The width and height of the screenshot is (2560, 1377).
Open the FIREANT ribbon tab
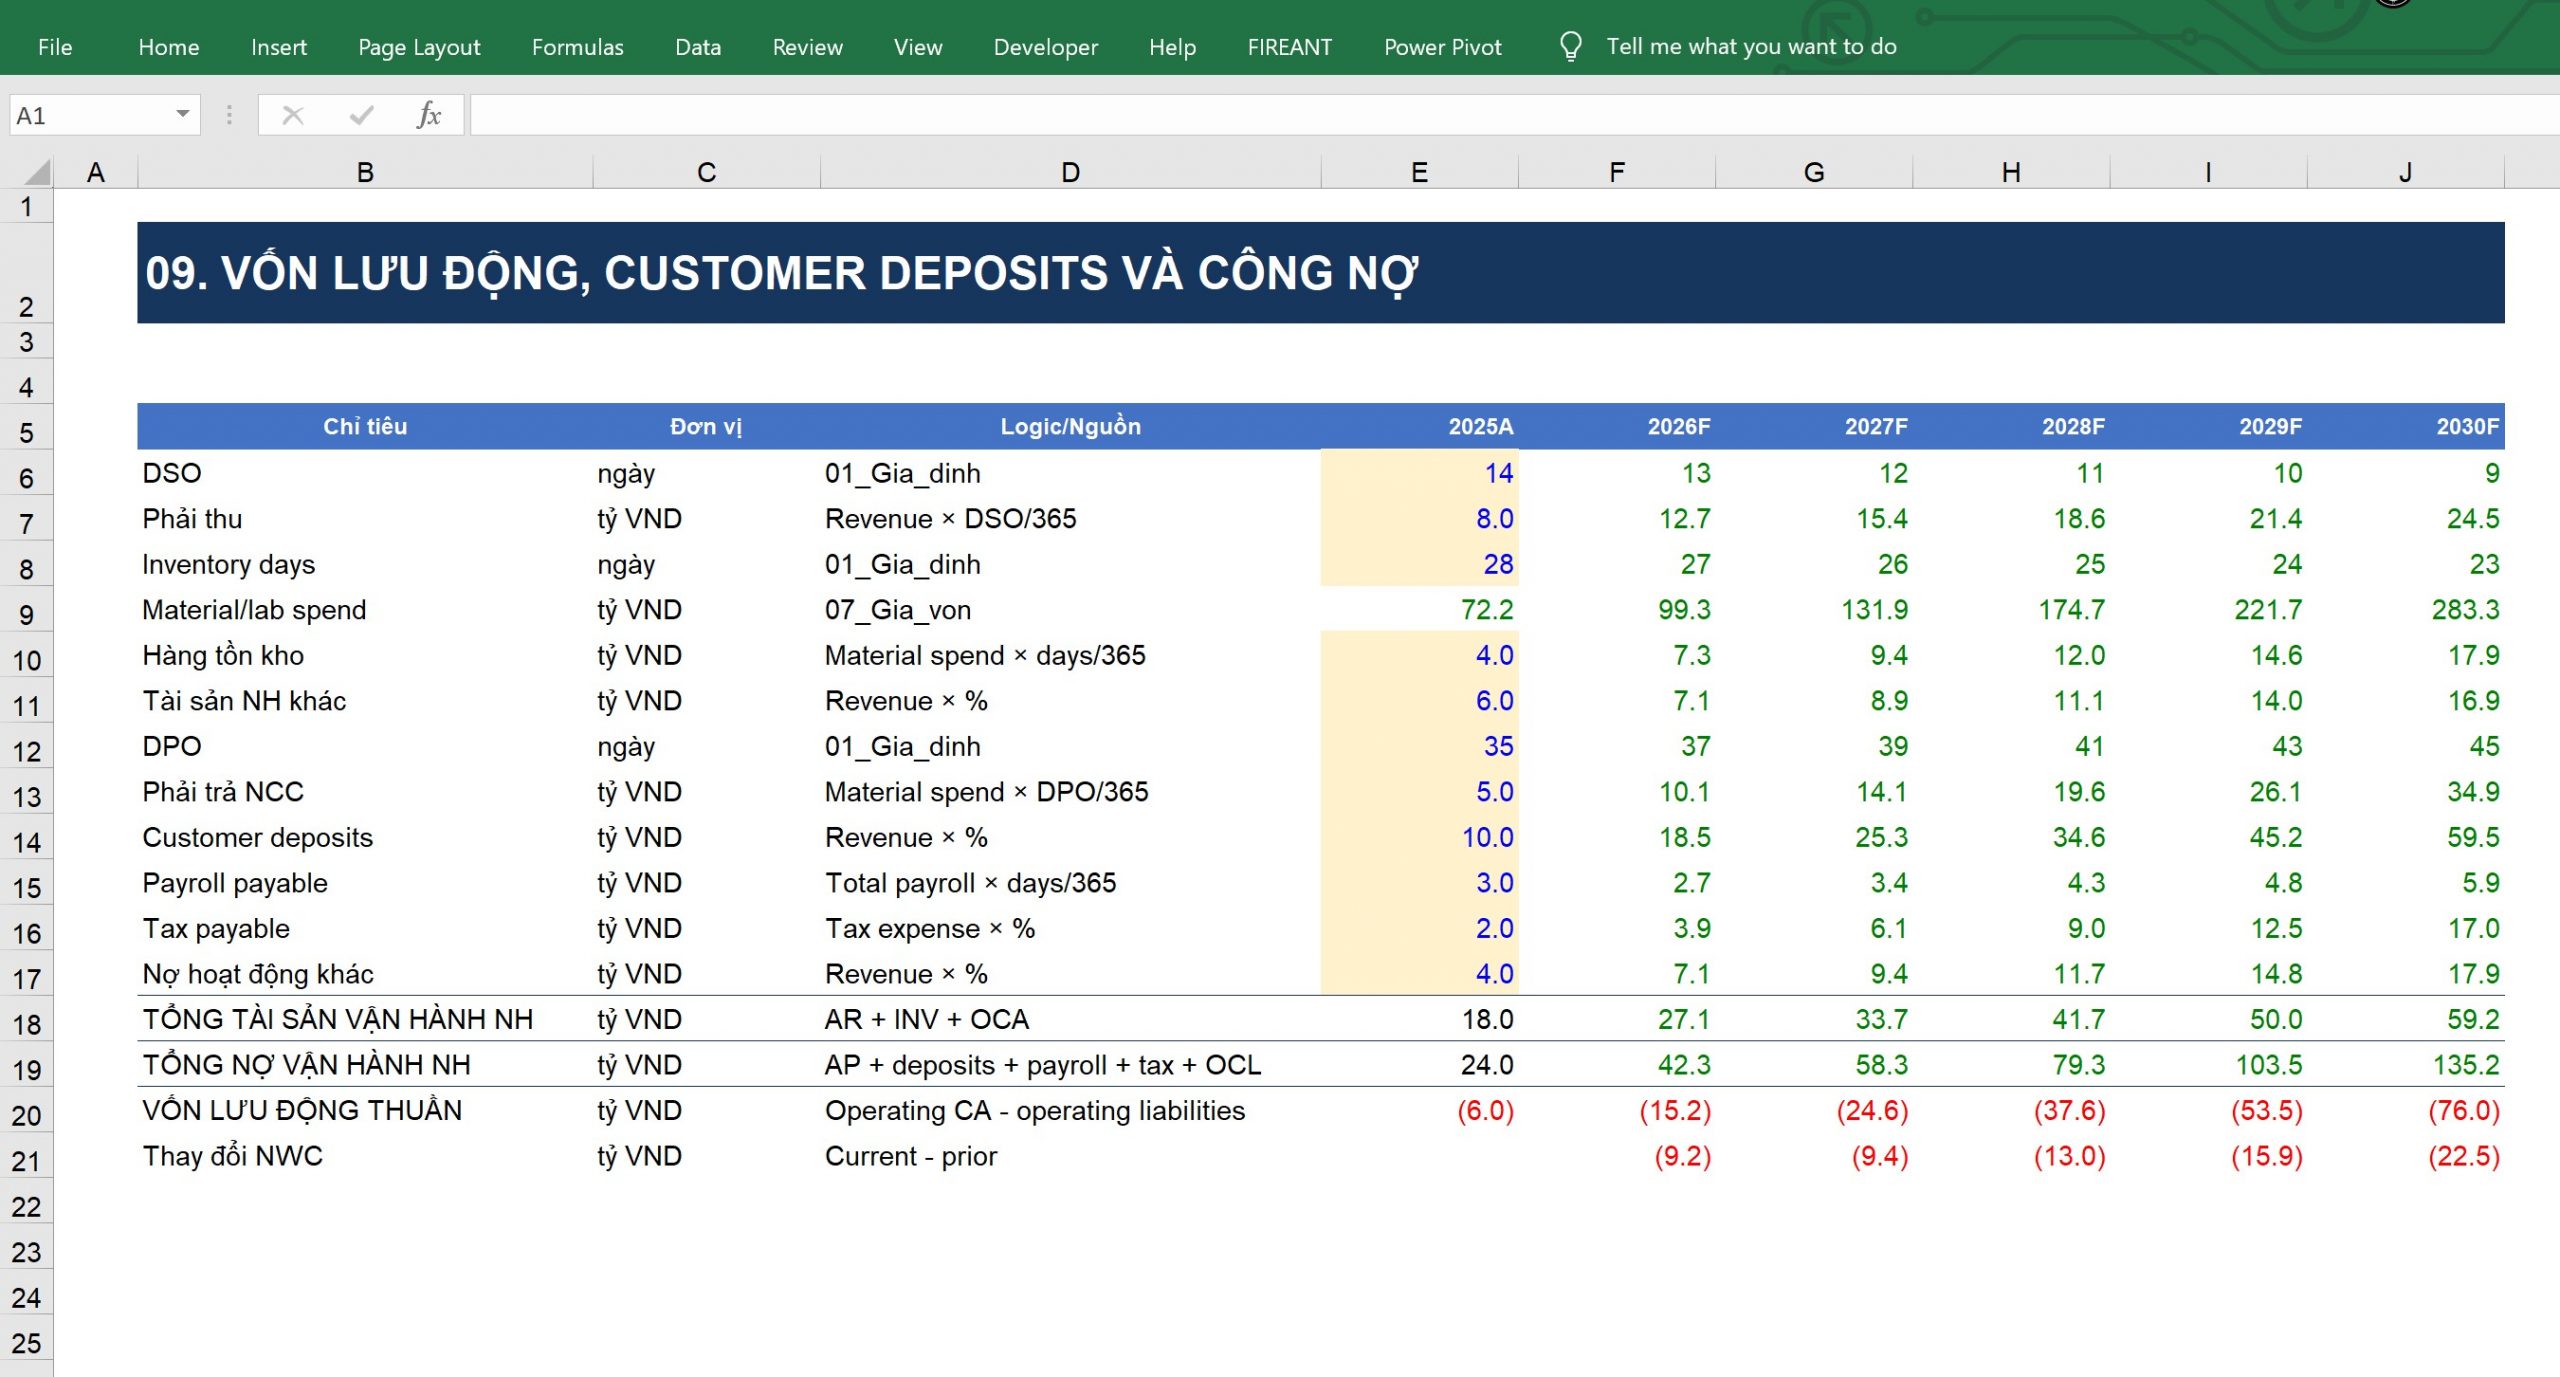(1289, 47)
